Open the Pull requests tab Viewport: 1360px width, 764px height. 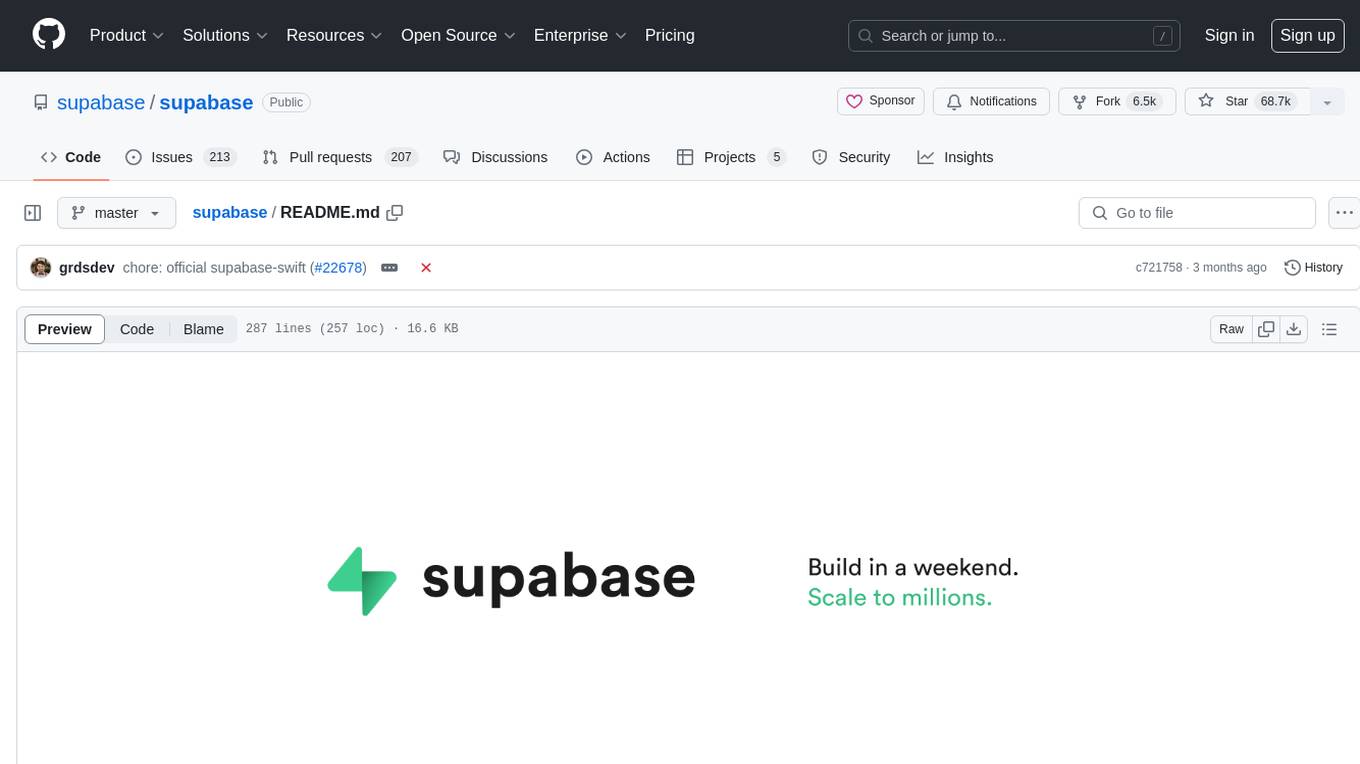point(340,157)
